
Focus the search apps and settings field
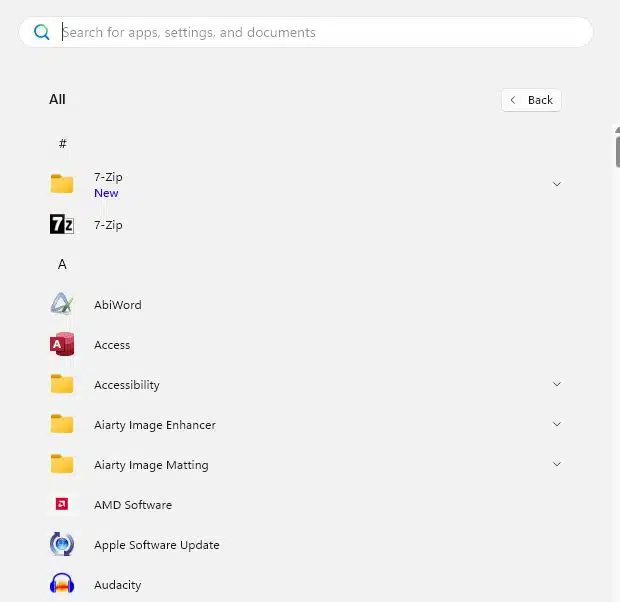click(x=320, y=32)
